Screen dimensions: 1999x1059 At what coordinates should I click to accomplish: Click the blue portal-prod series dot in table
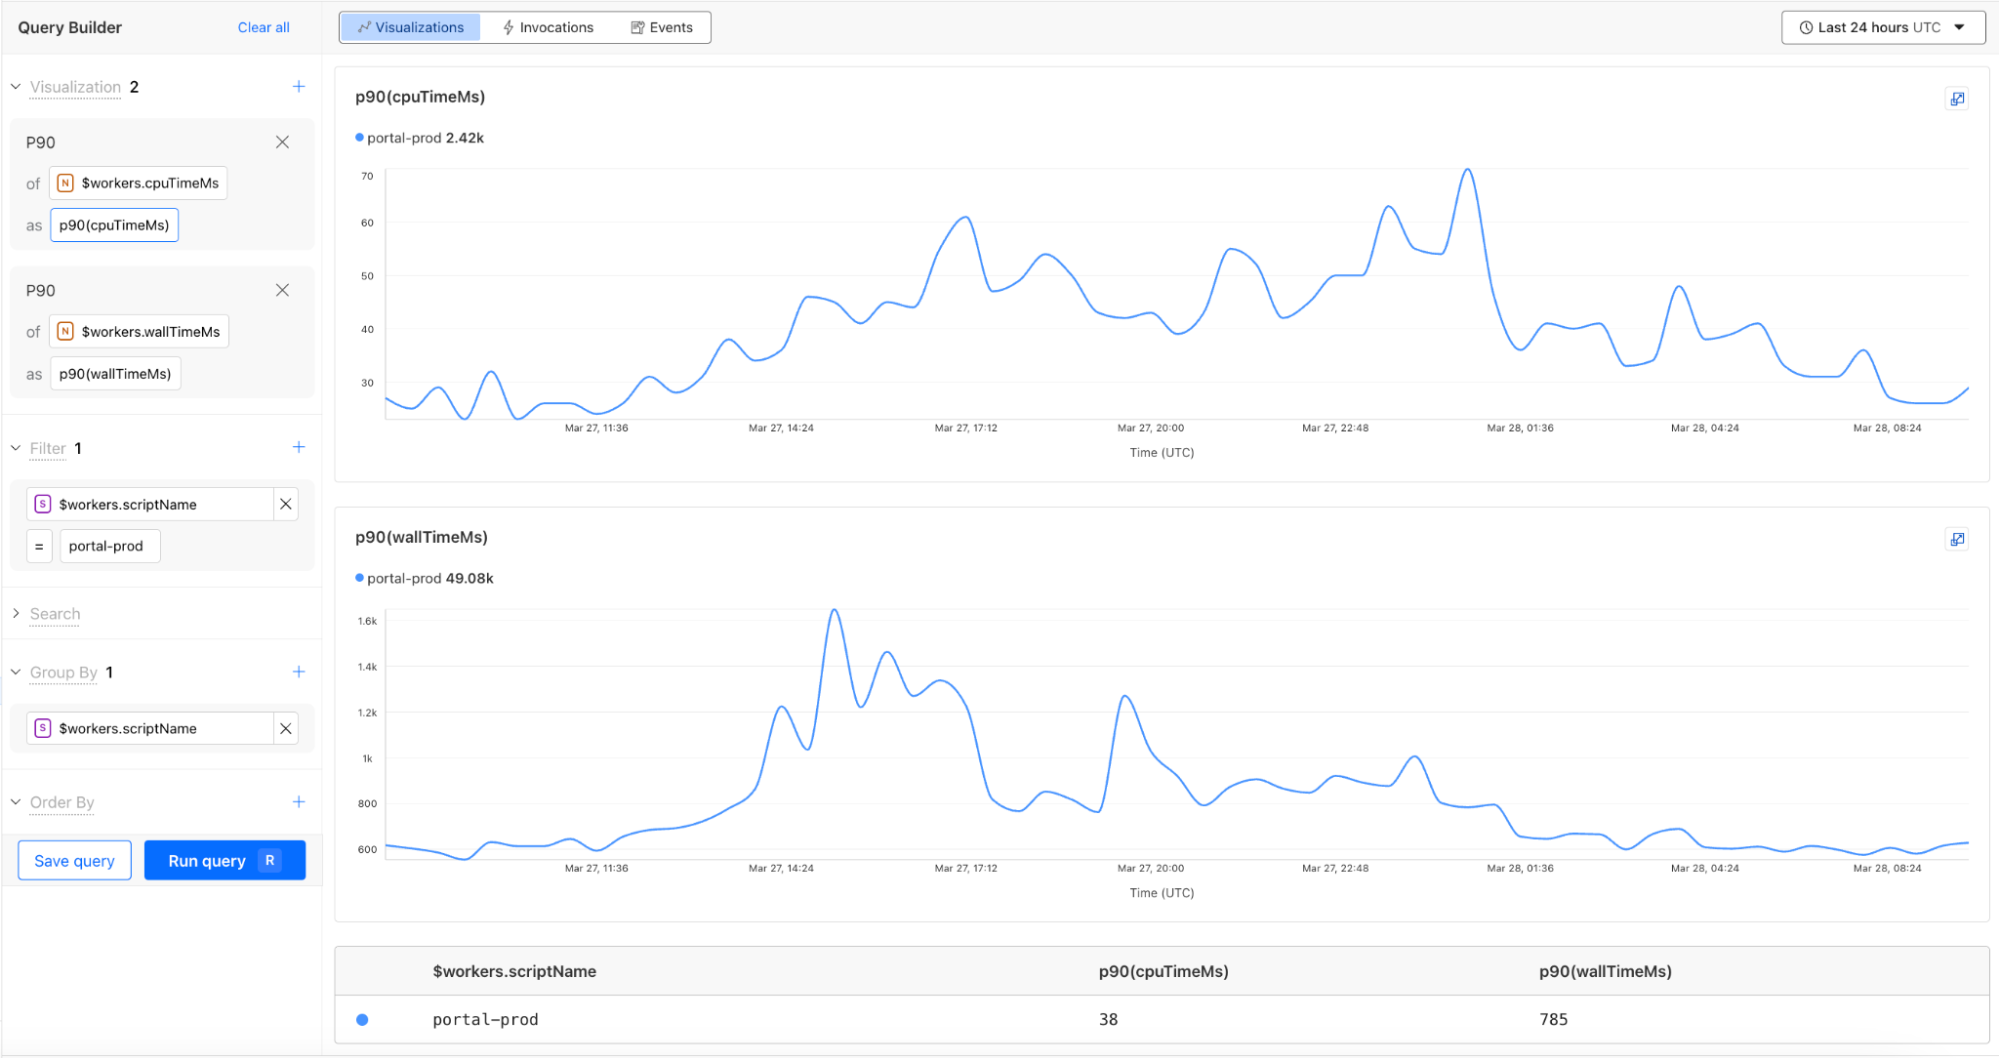coord(362,1019)
